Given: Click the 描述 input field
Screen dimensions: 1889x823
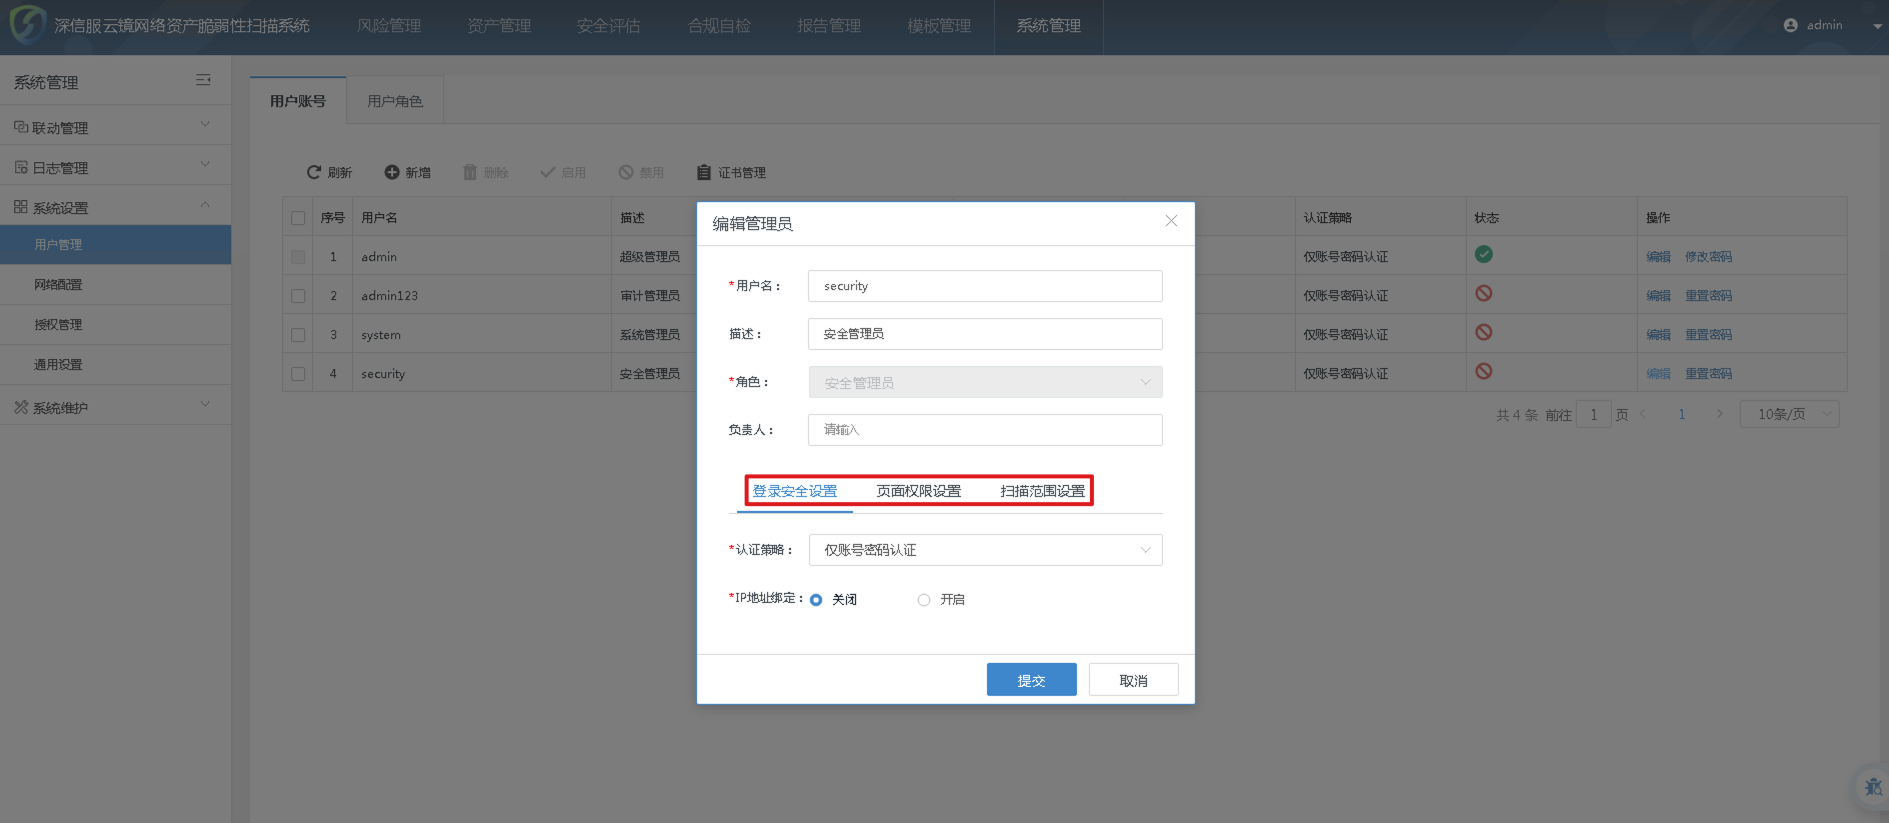Looking at the screenshot, I should click(985, 334).
